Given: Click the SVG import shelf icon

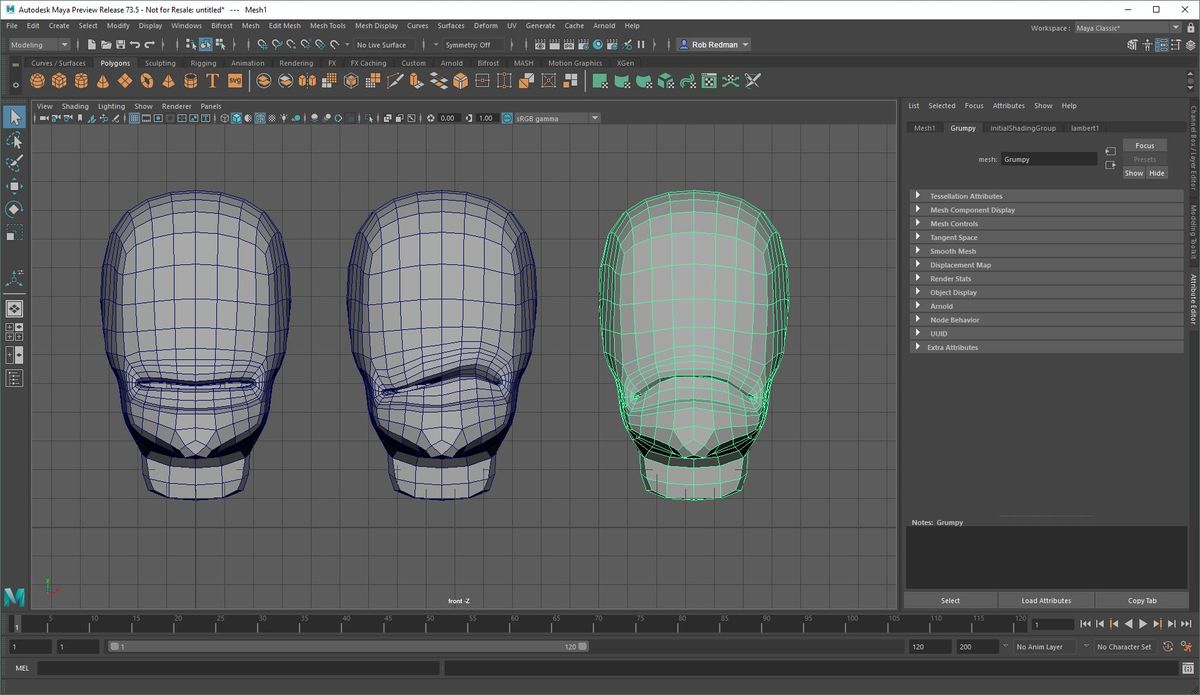Looking at the screenshot, I should pos(235,81).
